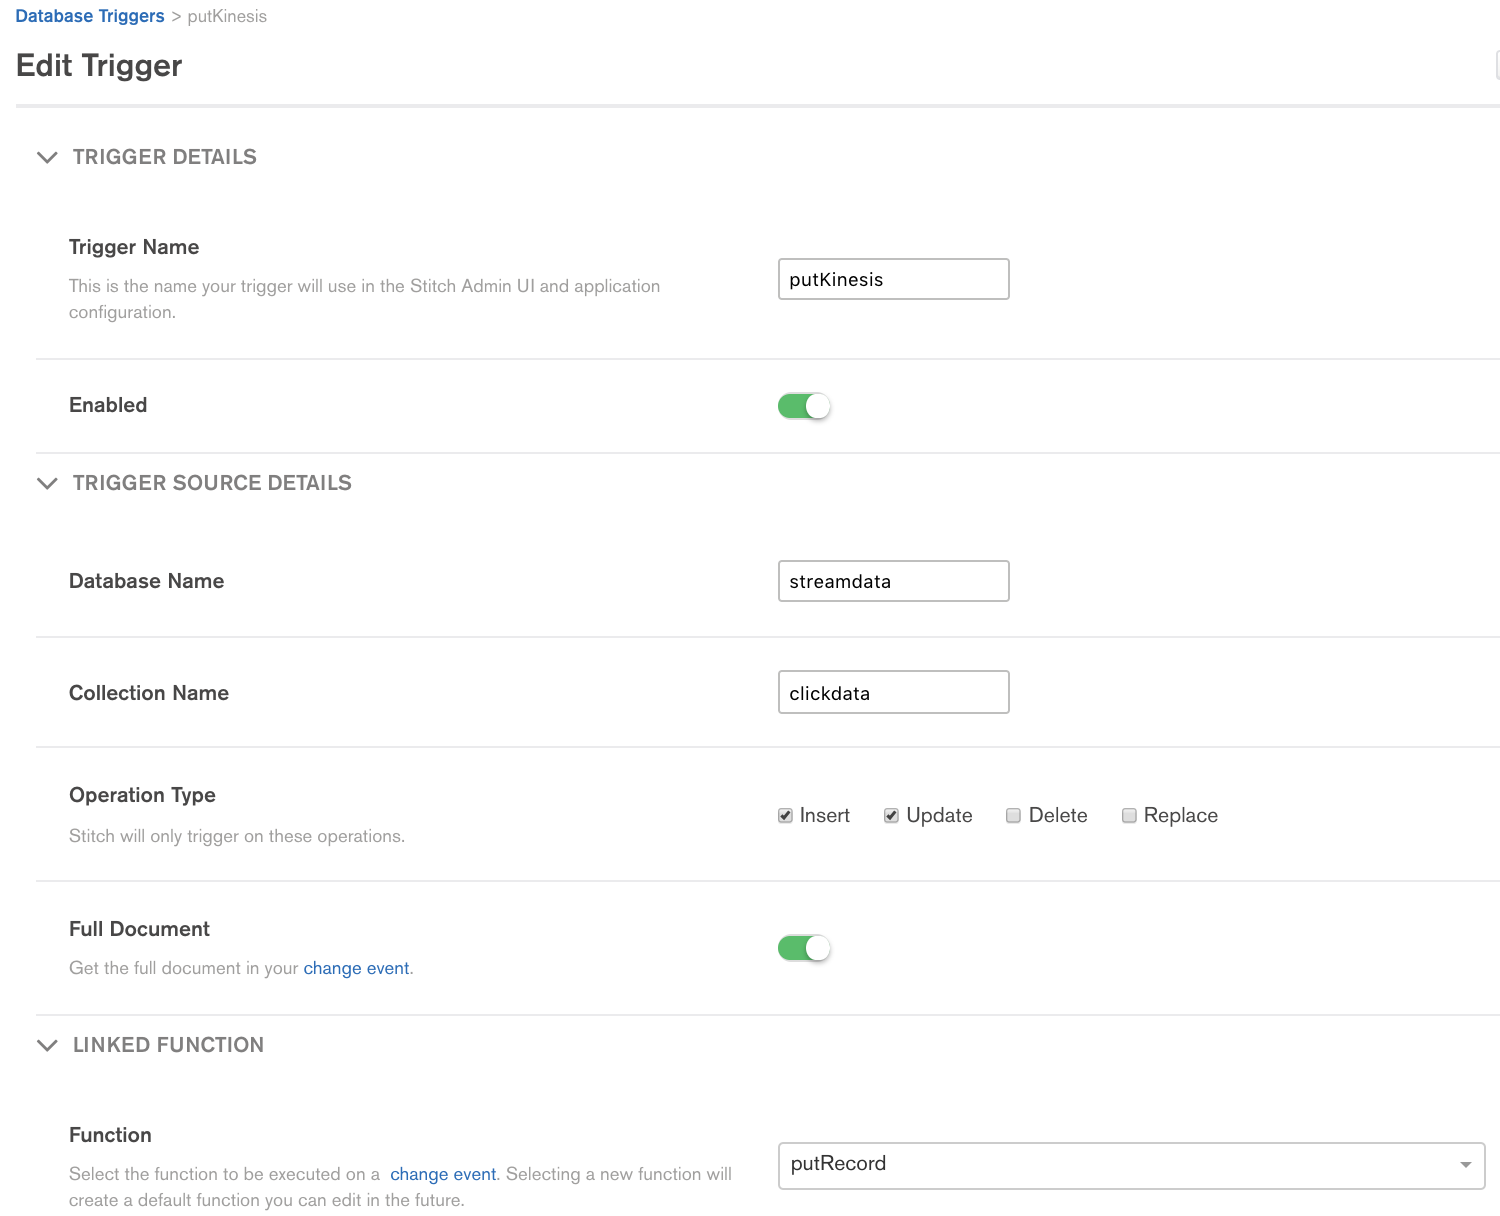
Task: Toggle the Enabled switch off
Action: point(804,406)
